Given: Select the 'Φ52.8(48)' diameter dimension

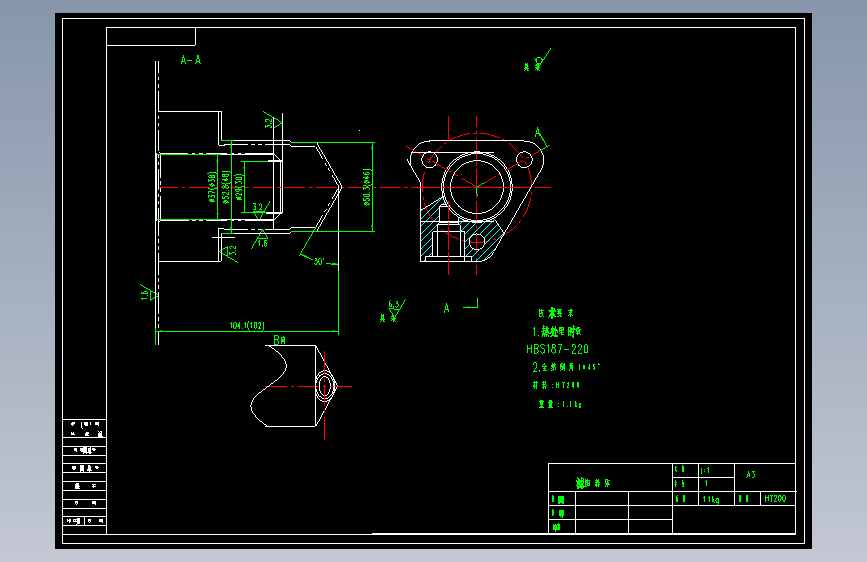Looking at the screenshot, I should (225, 187).
